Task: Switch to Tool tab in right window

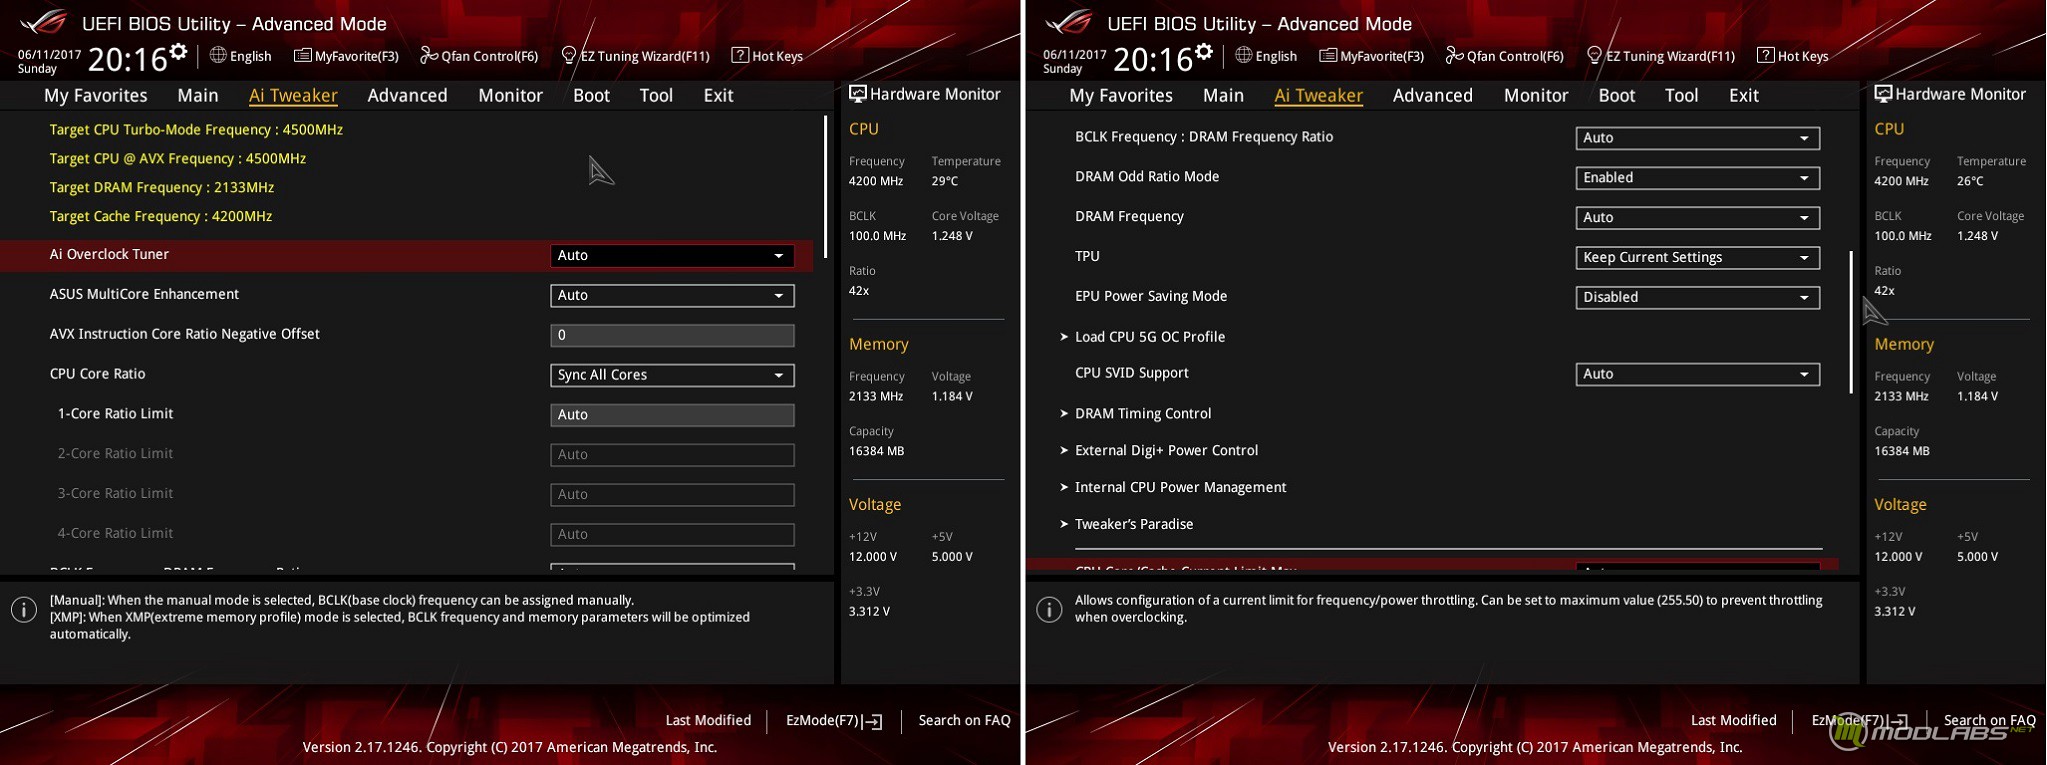Action: click(x=1681, y=95)
